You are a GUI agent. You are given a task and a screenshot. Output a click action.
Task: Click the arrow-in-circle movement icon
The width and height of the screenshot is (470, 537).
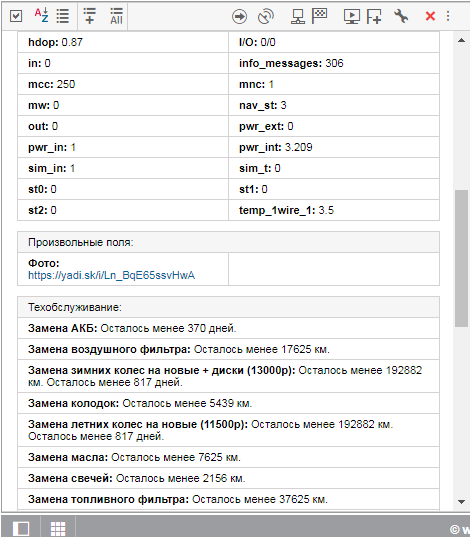pyautogui.click(x=239, y=16)
